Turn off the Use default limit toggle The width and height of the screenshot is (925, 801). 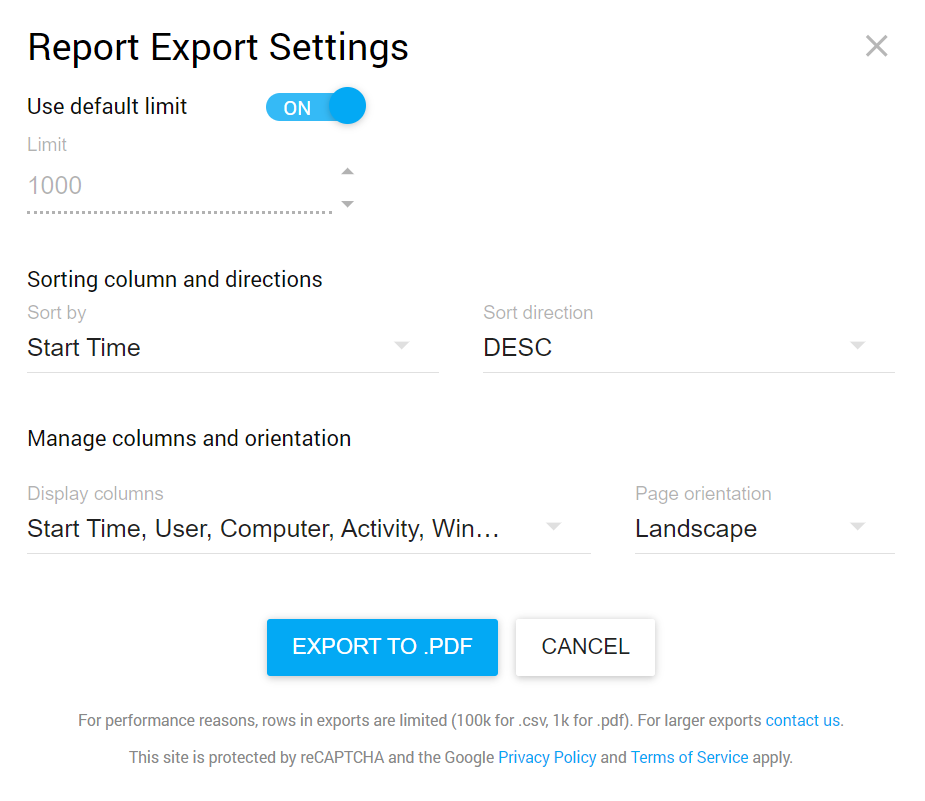[x=316, y=107]
